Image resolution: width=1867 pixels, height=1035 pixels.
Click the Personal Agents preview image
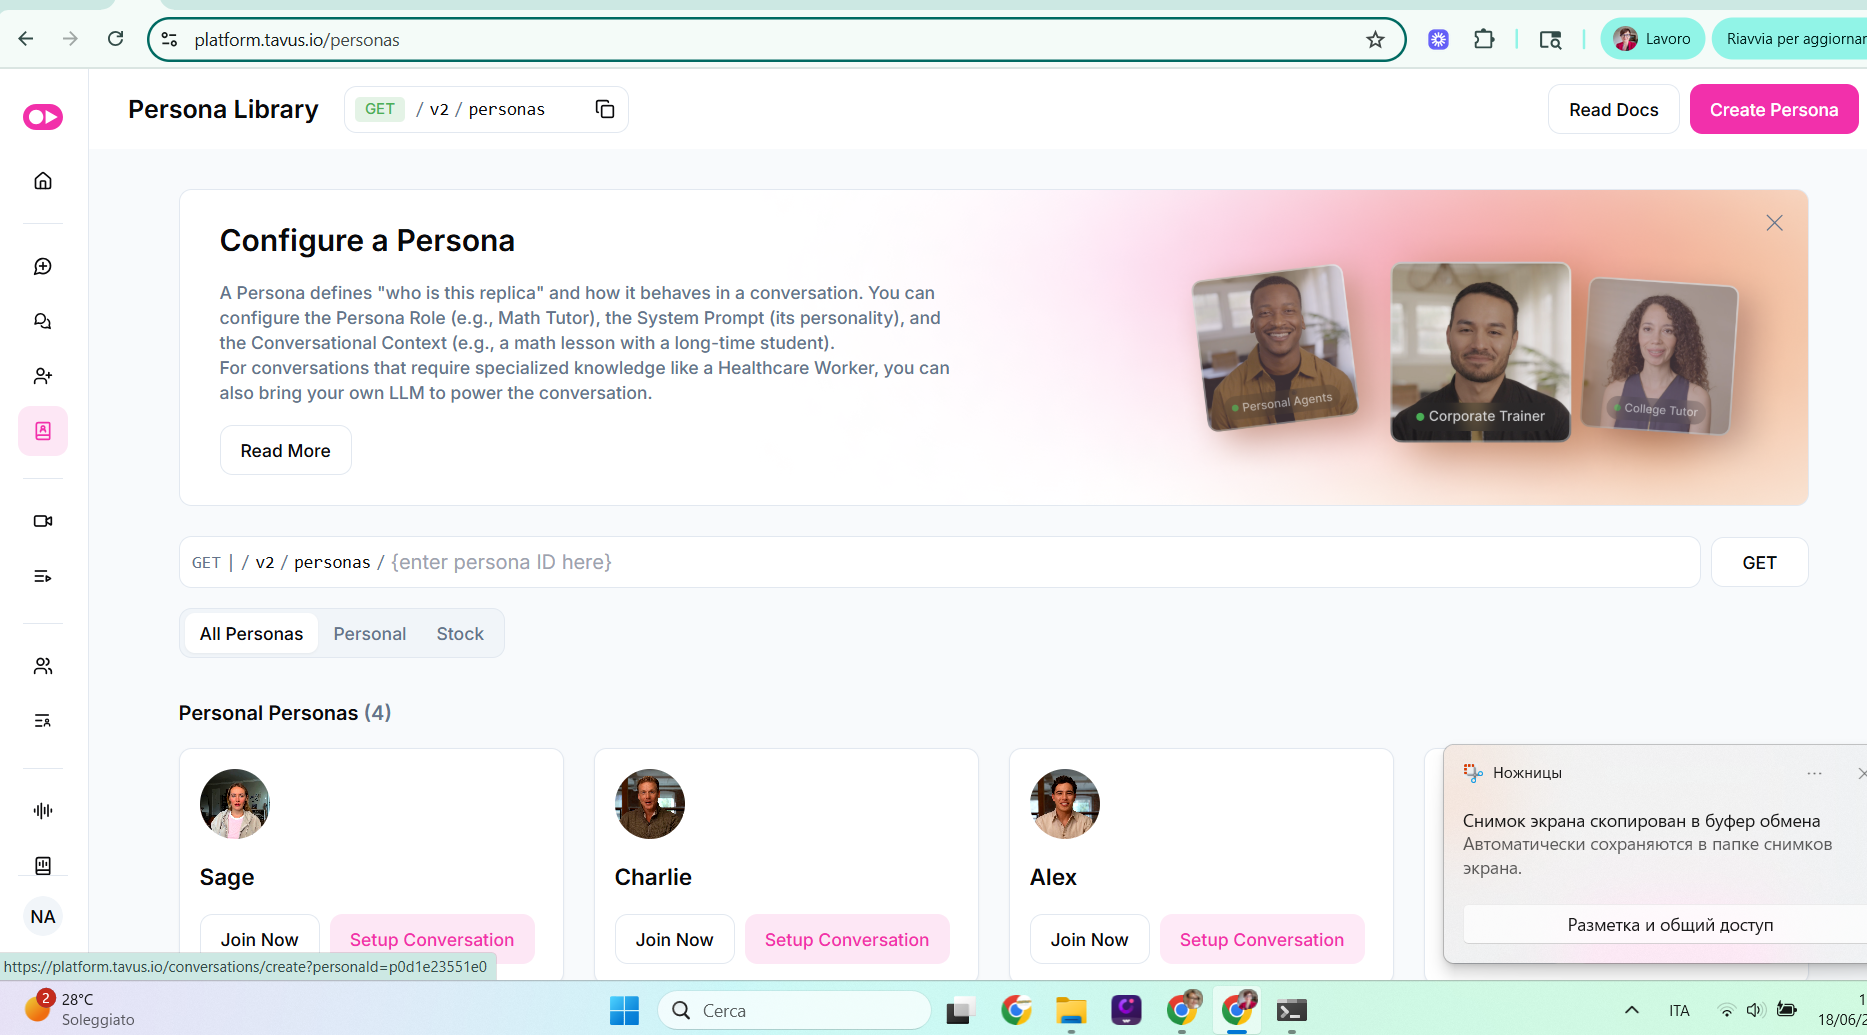(1276, 347)
